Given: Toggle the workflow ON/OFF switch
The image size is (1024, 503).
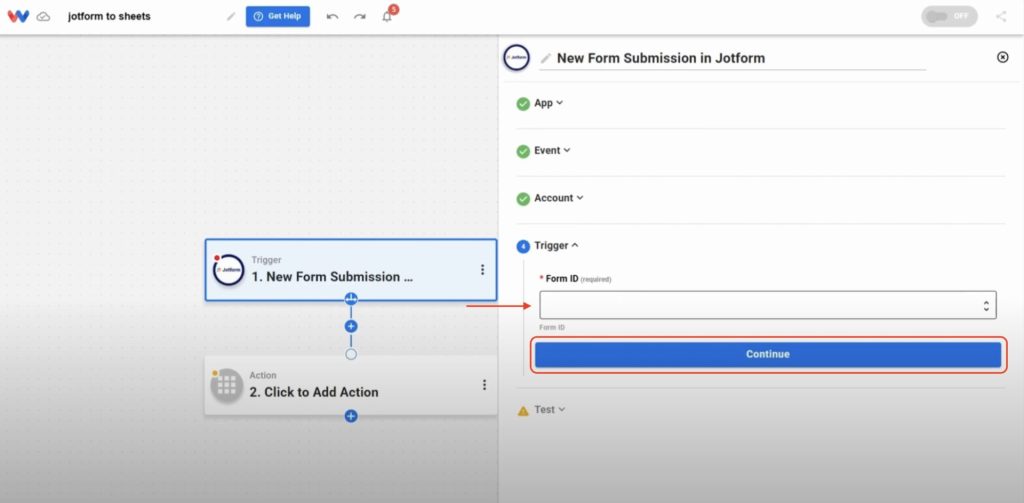Looking at the screenshot, I should [x=949, y=16].
